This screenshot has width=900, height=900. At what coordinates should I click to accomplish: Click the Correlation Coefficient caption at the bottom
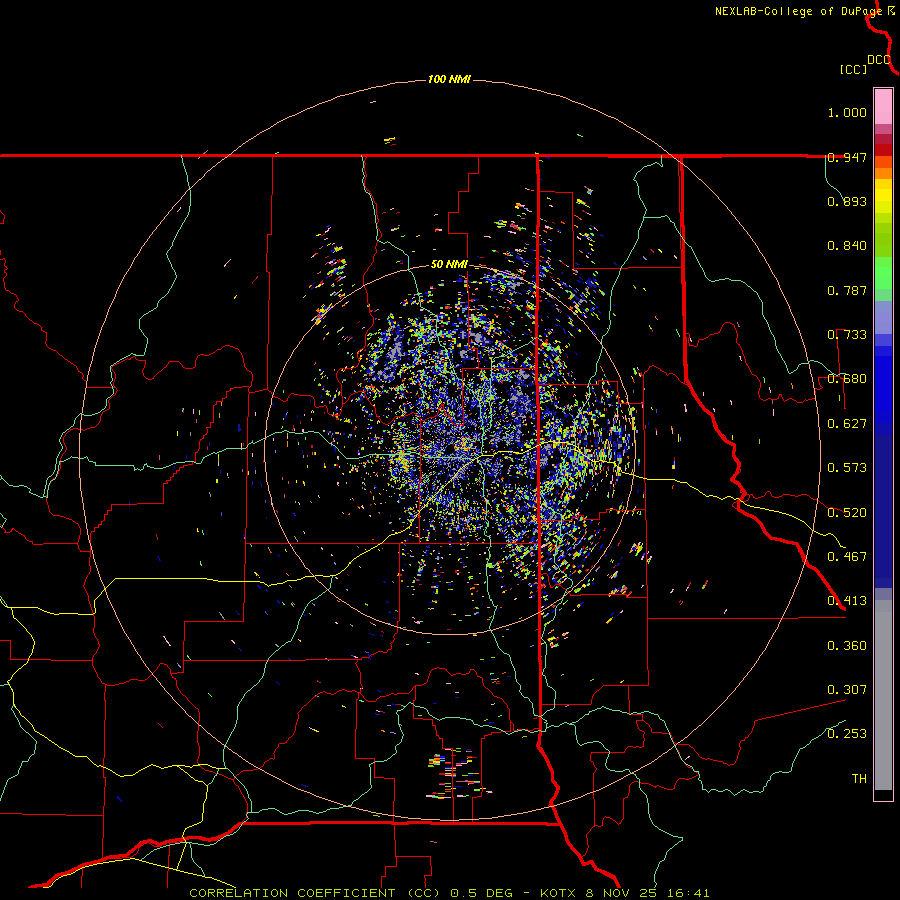tap(449, 893)
